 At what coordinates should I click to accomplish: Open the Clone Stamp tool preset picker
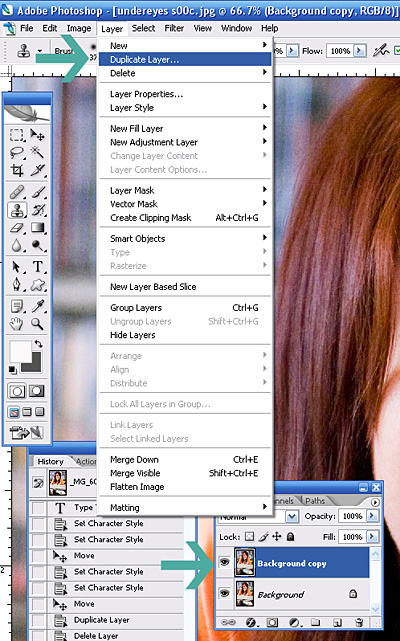tap(40, 51)
